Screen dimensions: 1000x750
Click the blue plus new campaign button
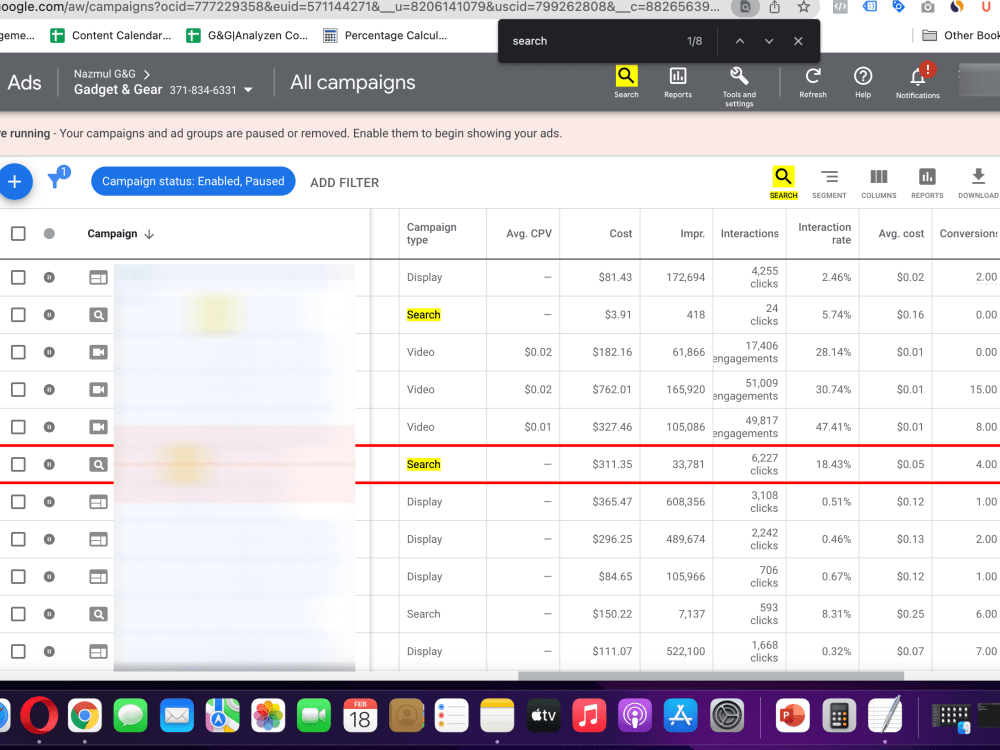coord(14,182)
